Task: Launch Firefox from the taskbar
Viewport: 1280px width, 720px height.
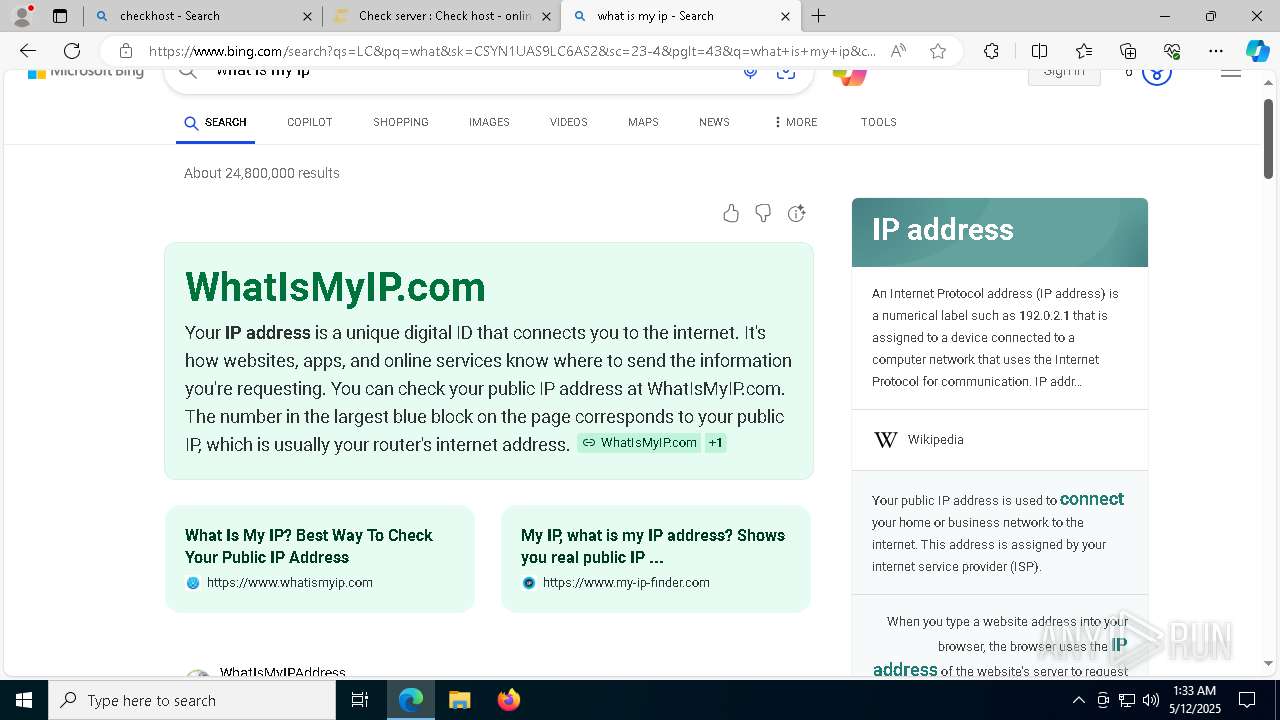Action: click(508, 700)
